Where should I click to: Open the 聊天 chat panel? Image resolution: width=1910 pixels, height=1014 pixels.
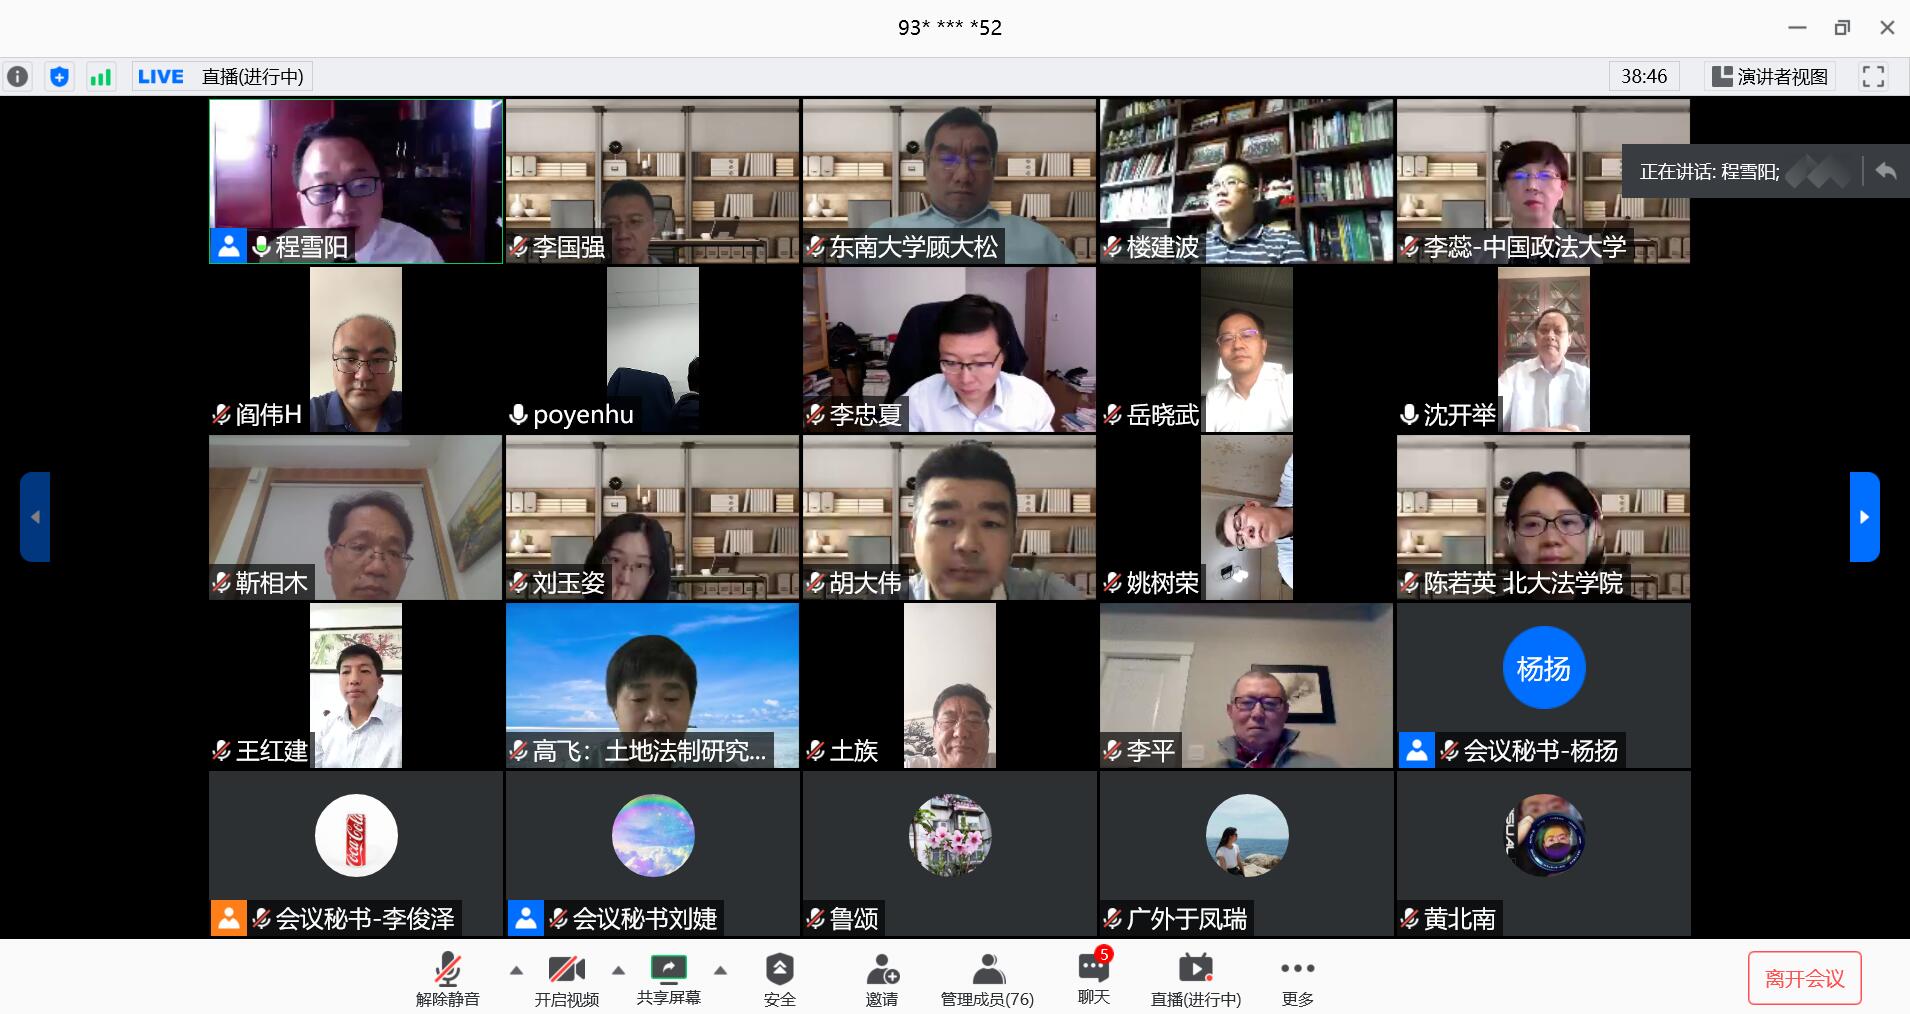tap(1093, 979)
